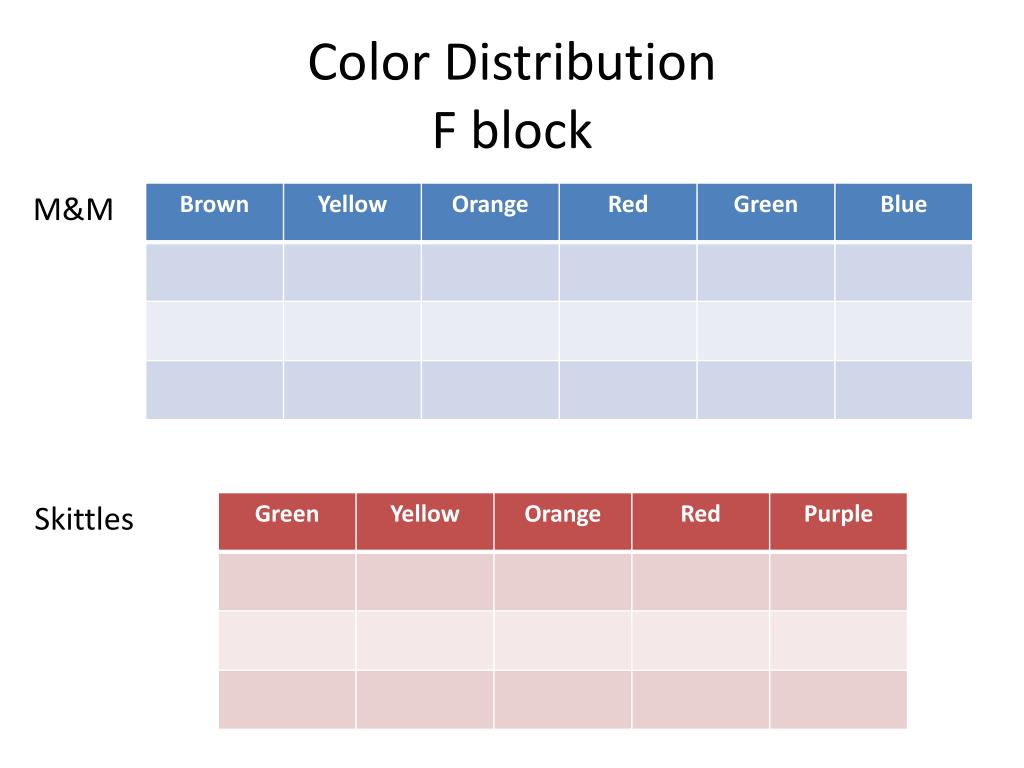Click the Color Distribution title text
The width and height of the screenshot is (1024, 768).
[511, 63]
